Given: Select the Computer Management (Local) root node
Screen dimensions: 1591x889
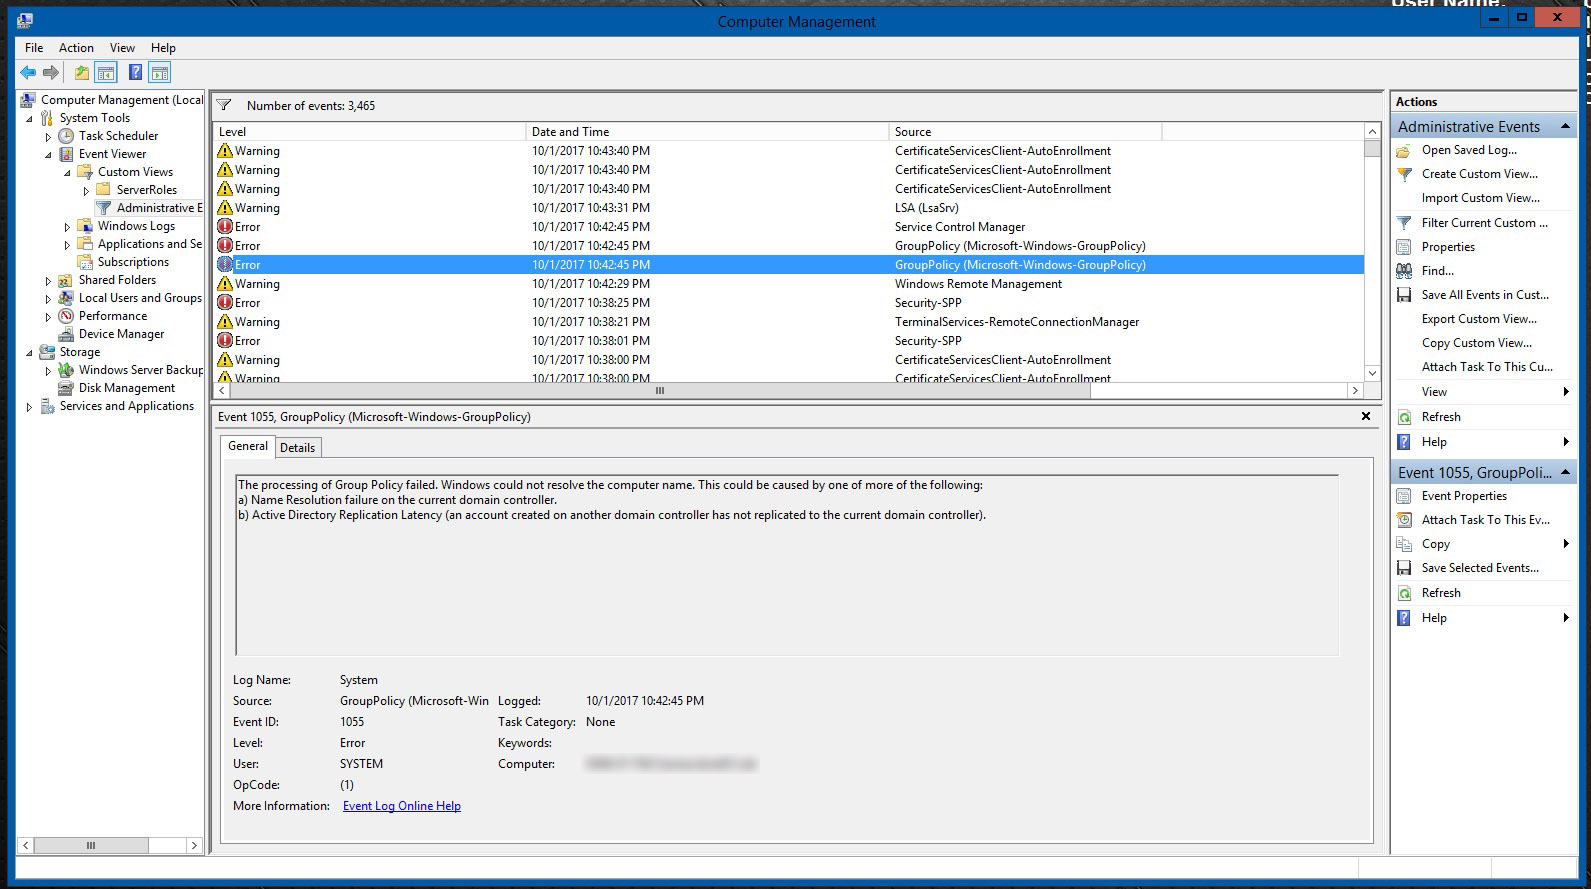Looking at the screenshot, I should [121, 100].
